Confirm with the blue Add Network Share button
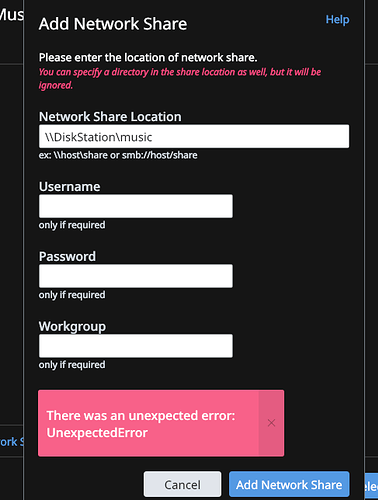This screenshot has height=500, width=378. 289,484
